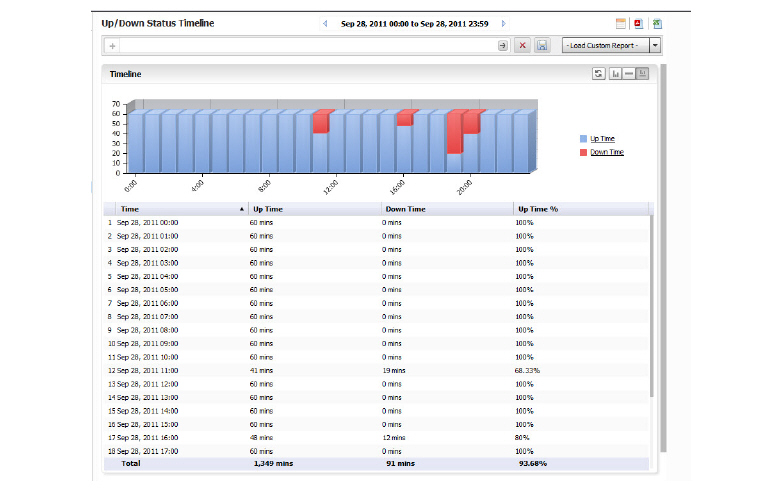Click the Load Custom Report dropdown arrow
This screenshot has height=489, width=765.
point(655,45)
